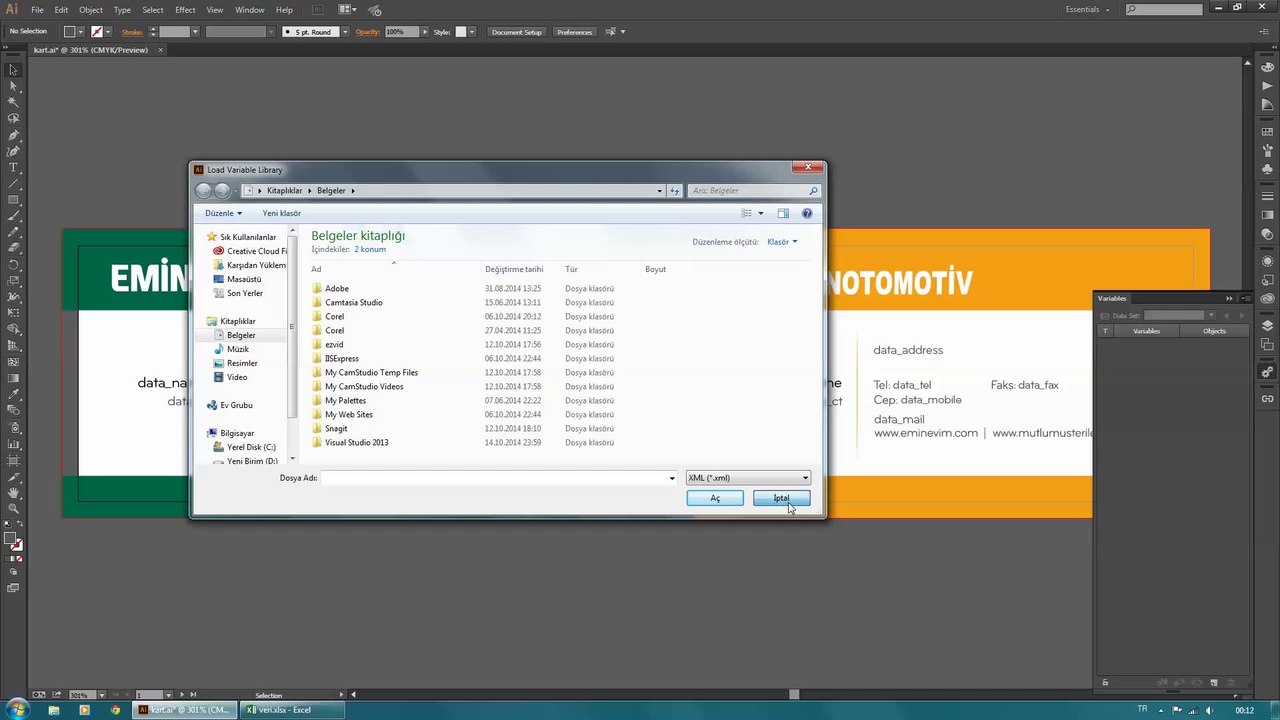The image size is (1280, 720).
Task: Click the stroke color swatch in control bar
Action: click(x=97, y=32)
